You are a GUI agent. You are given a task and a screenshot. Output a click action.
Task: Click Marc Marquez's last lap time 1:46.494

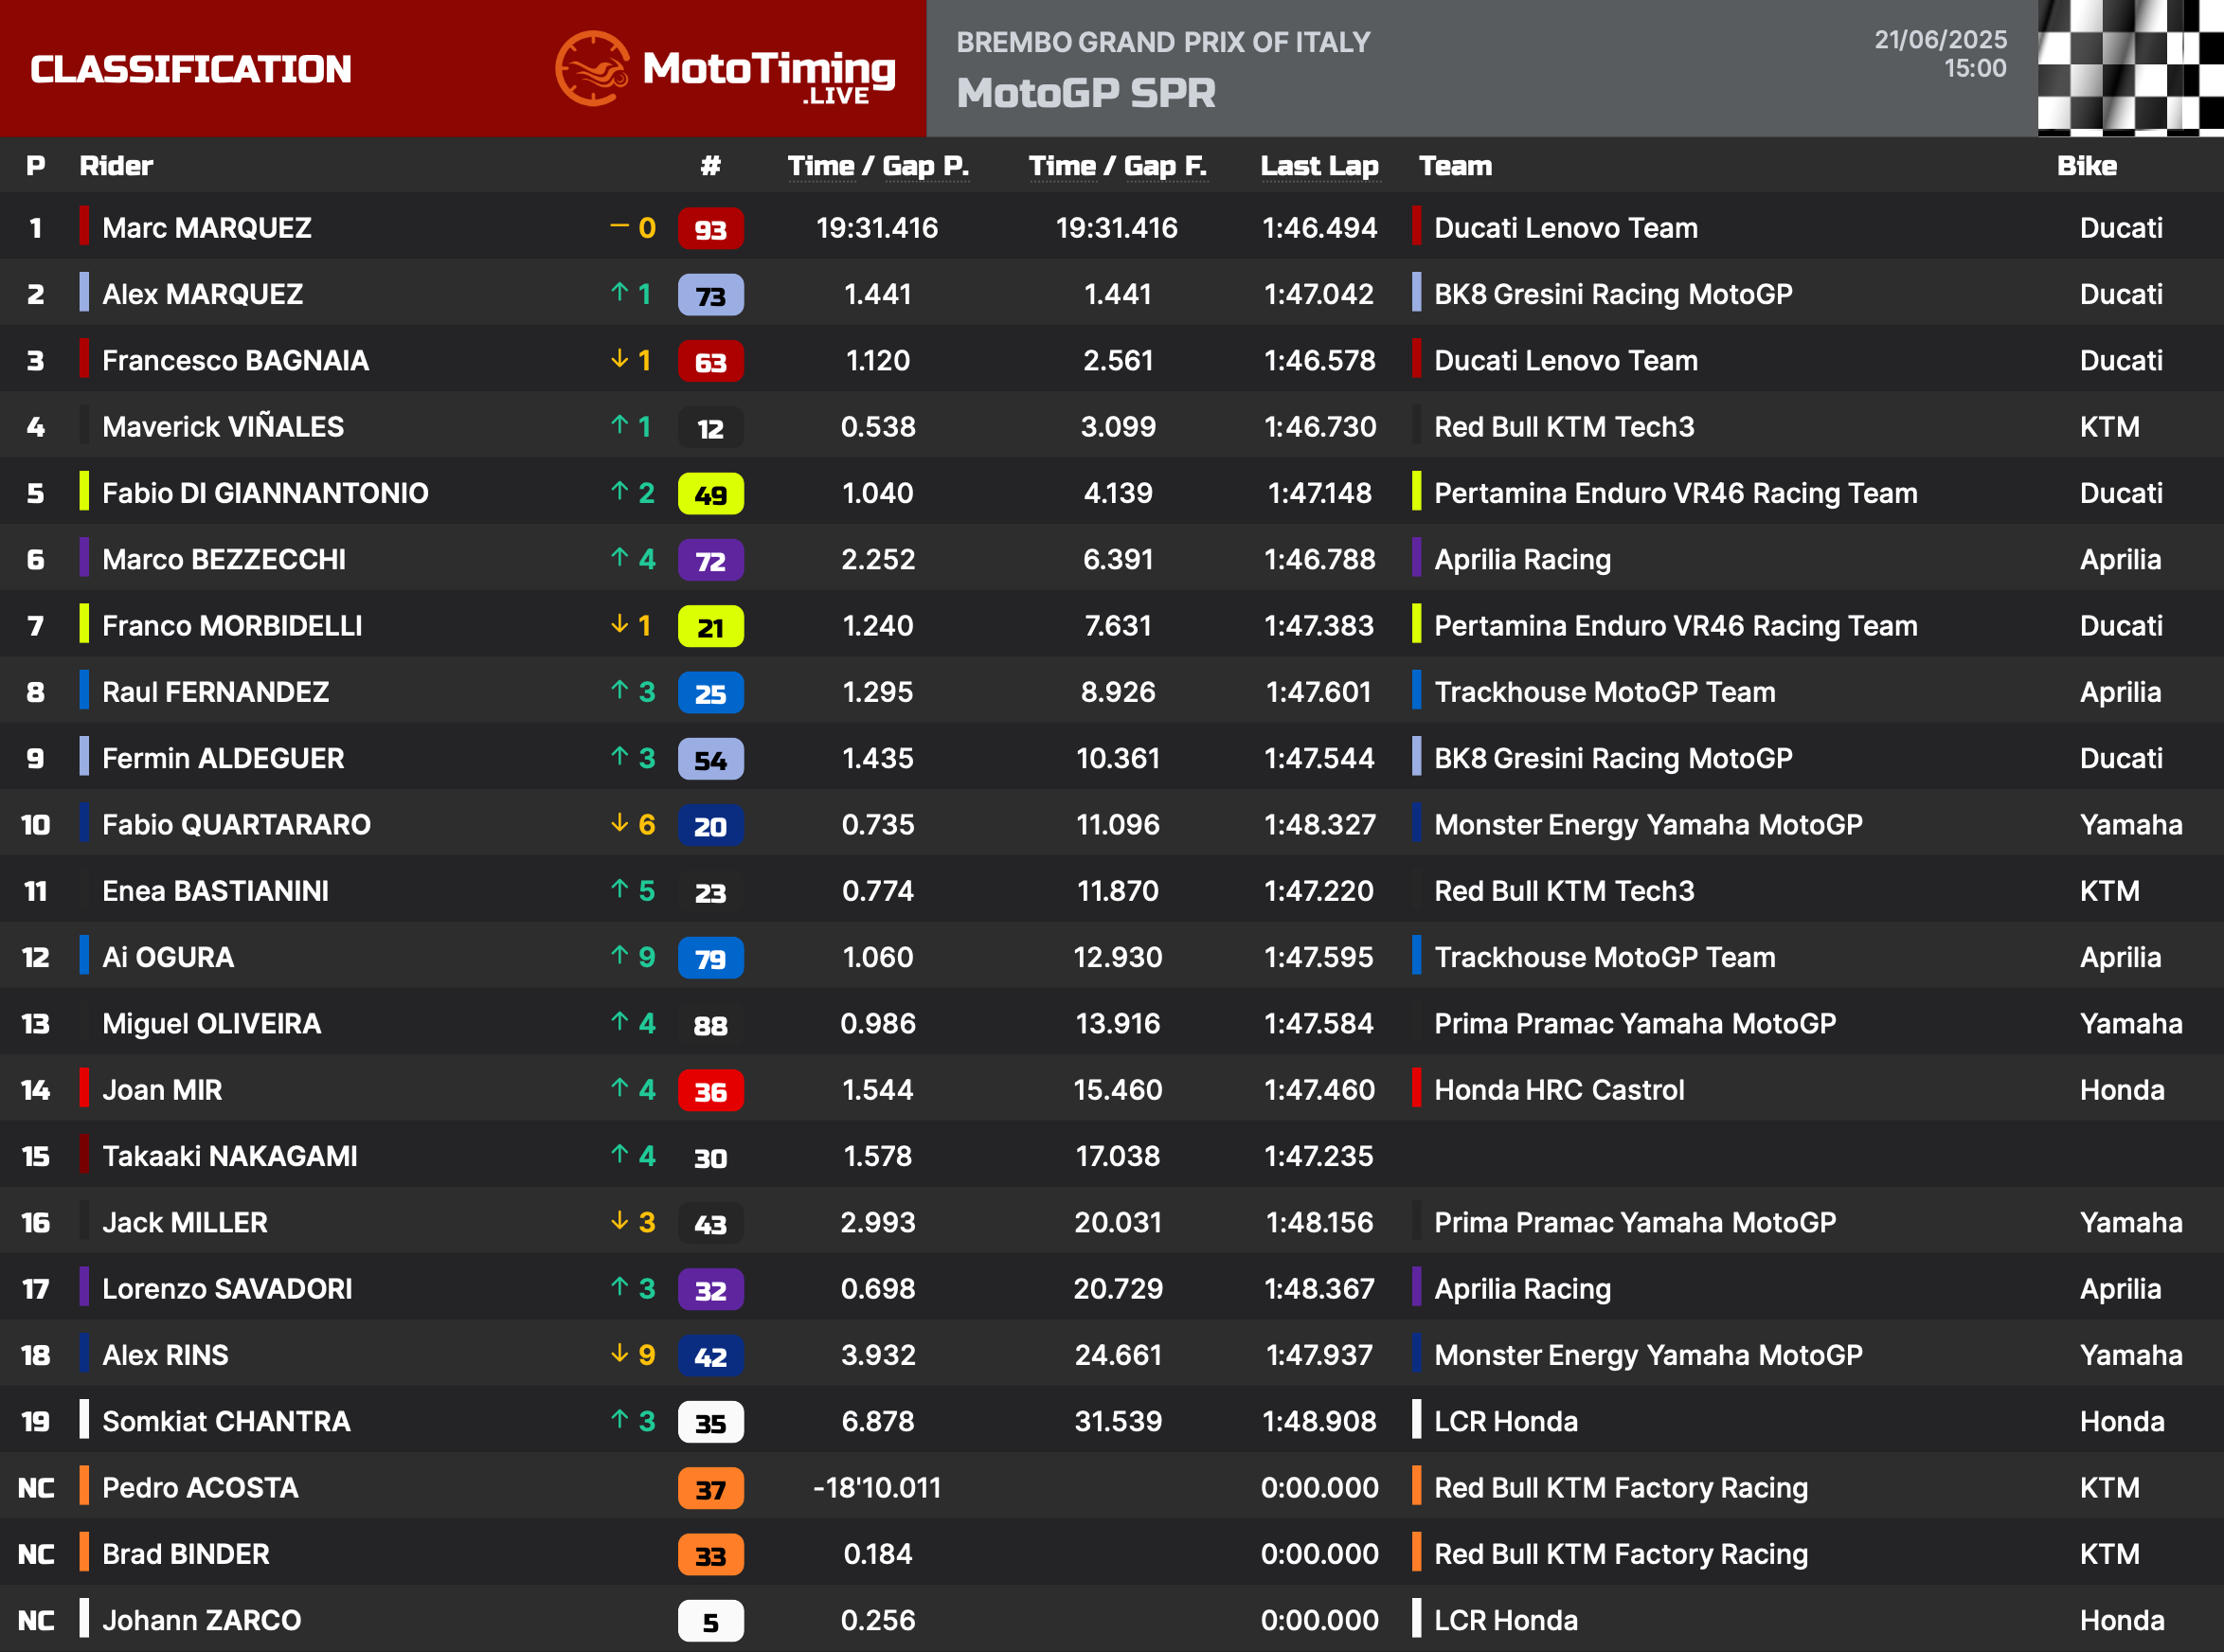1319,228
